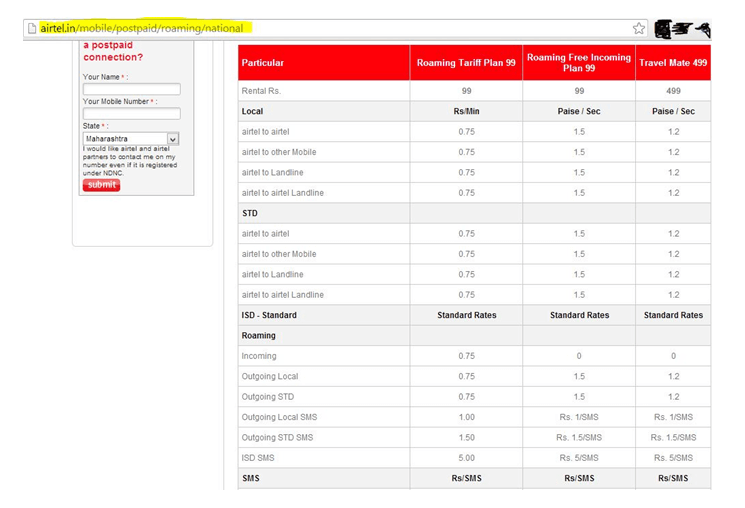Click the Outgoing Local SMS row label
This screenshot has height=508, width=745.
pos(279,417)
